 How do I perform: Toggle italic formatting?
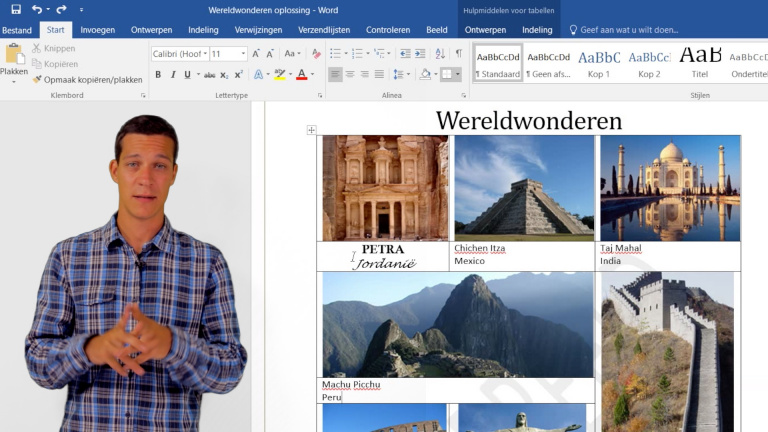[173, 74]
